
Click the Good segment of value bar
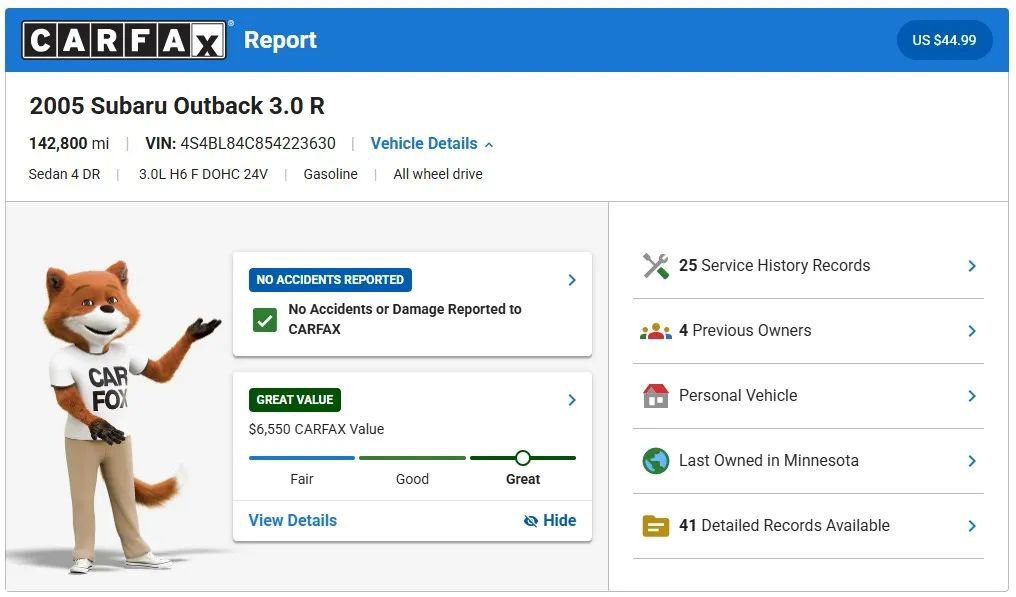(412, 458)
